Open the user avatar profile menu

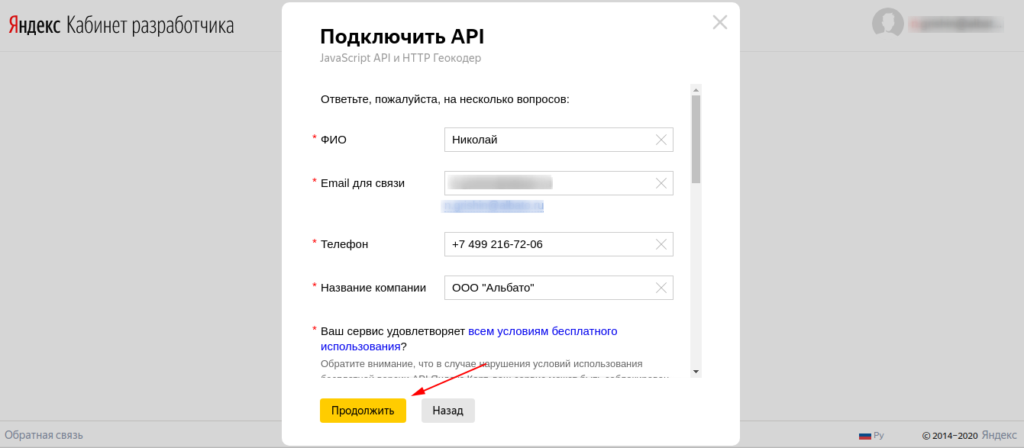tap(887, 24)
